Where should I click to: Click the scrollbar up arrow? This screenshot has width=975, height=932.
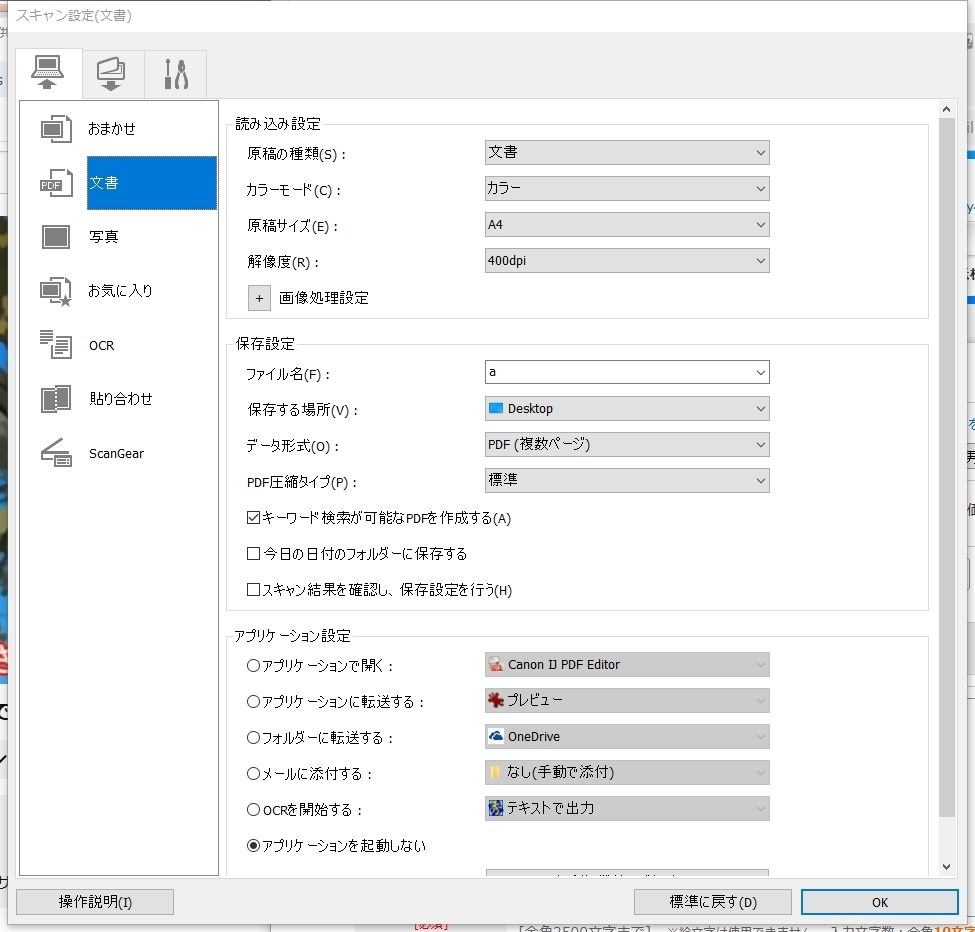tap(946, 109)
